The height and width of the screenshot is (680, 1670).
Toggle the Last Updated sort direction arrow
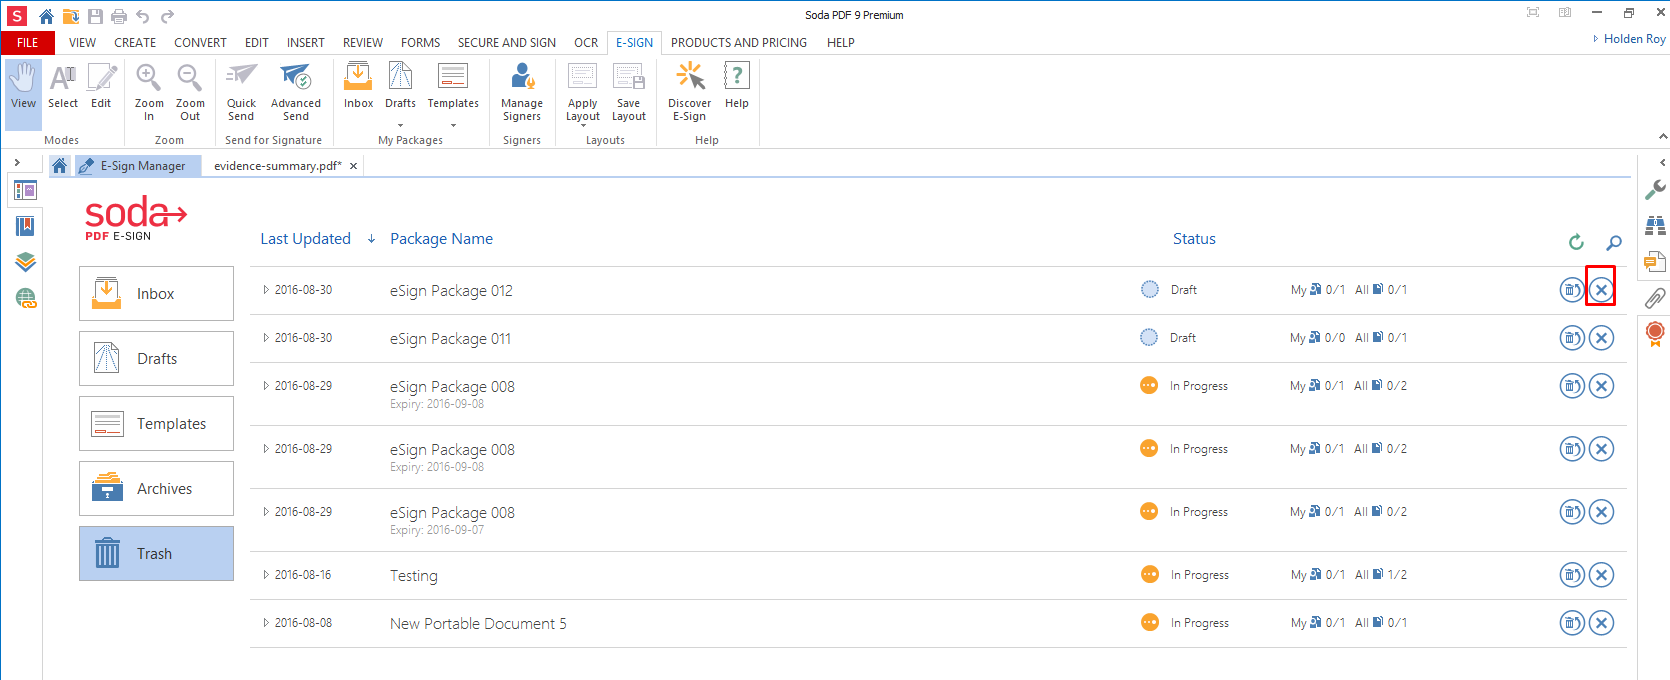click(x=371, y=239)
